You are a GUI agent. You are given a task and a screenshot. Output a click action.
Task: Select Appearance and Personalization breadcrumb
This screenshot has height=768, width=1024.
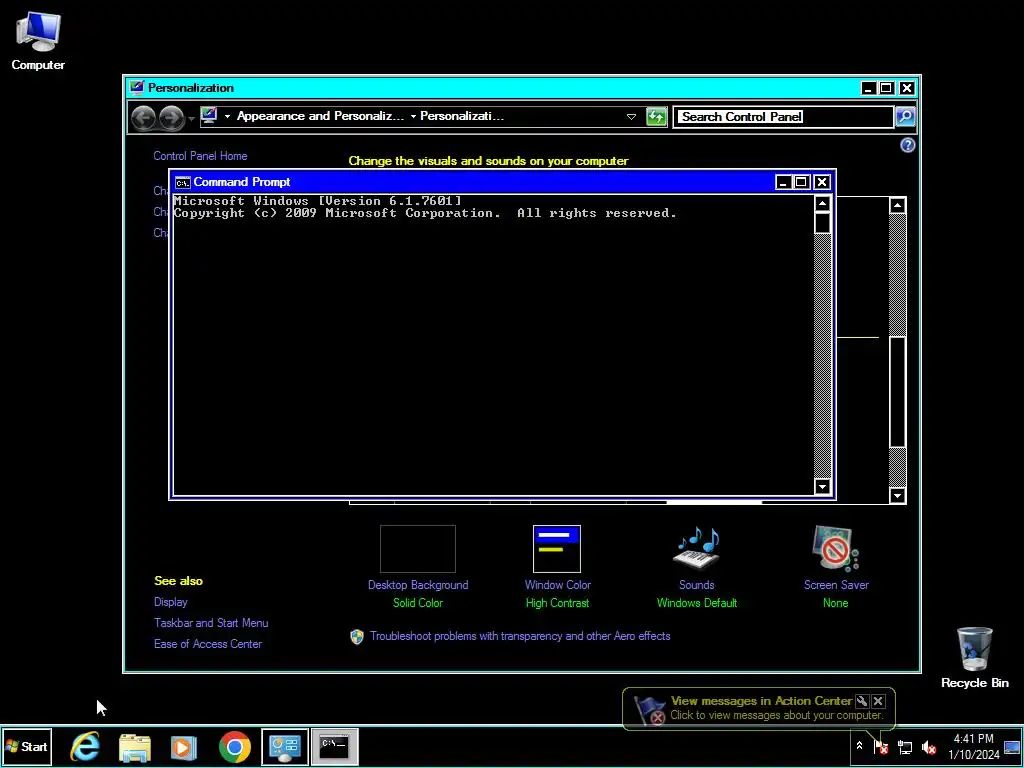coord(320,116)
